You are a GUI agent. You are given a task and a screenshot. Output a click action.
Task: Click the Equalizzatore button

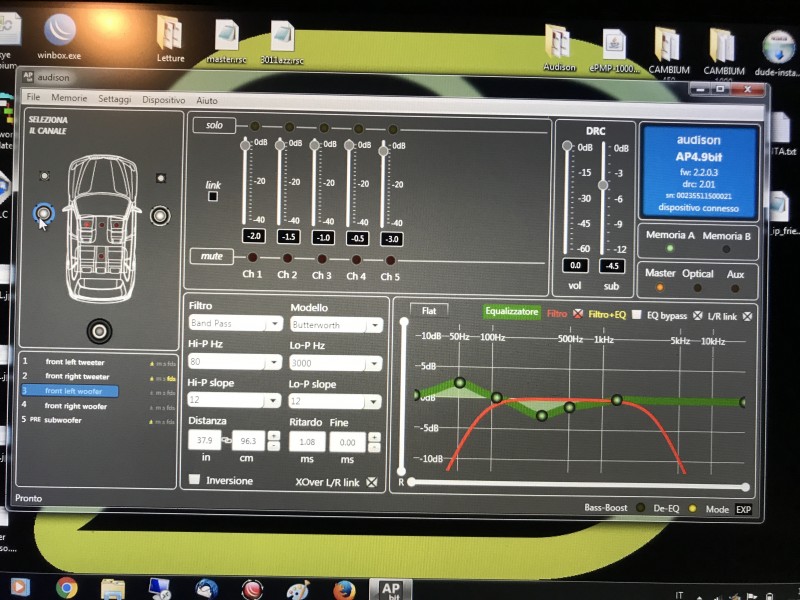coord(511,312)
